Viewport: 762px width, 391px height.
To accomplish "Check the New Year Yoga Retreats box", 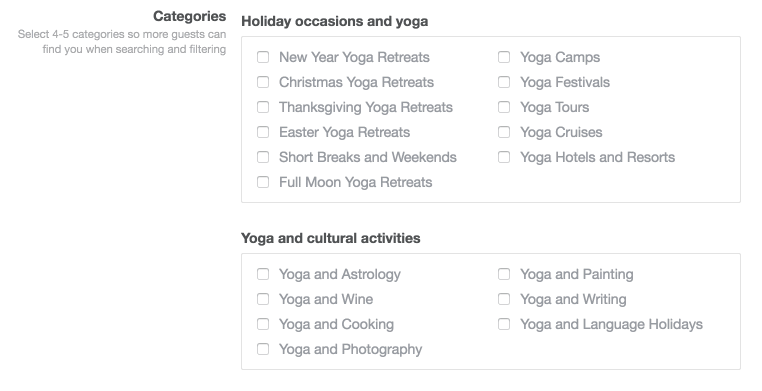I will click(x=263, y=57).
